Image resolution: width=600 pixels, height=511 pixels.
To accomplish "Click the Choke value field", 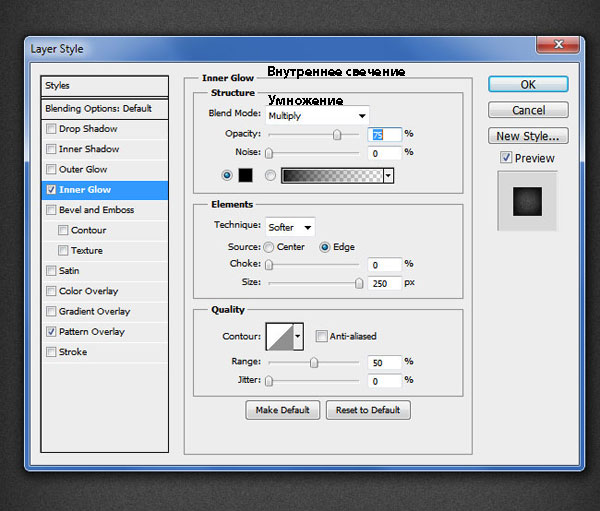I will click(385, 264).
